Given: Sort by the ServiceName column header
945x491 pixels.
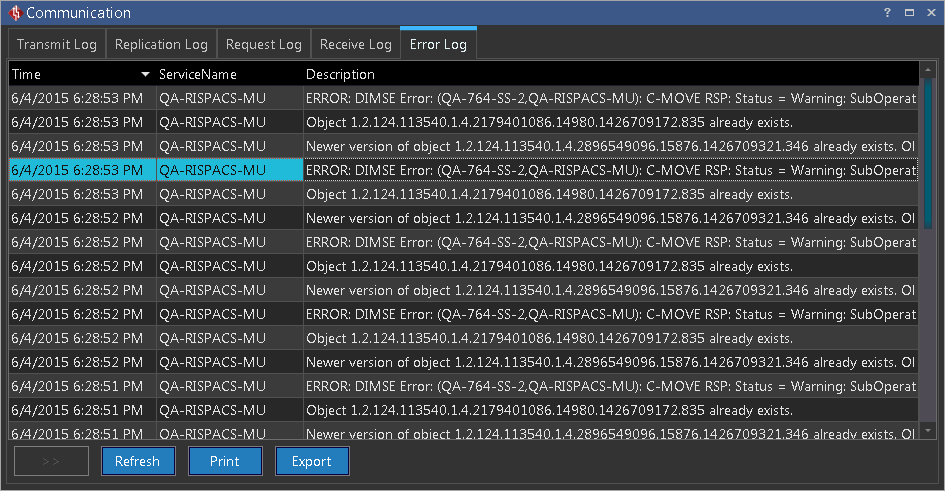Looking at the screenshot, I should 198,75.
